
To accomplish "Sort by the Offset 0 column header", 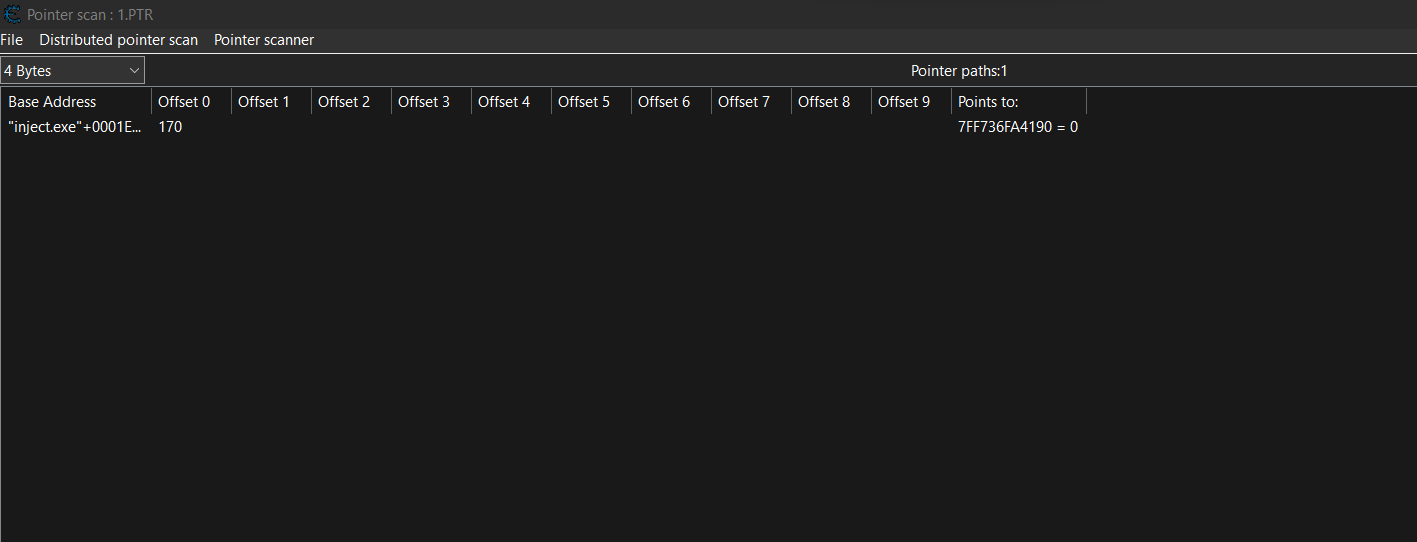I will coord(191,102).
